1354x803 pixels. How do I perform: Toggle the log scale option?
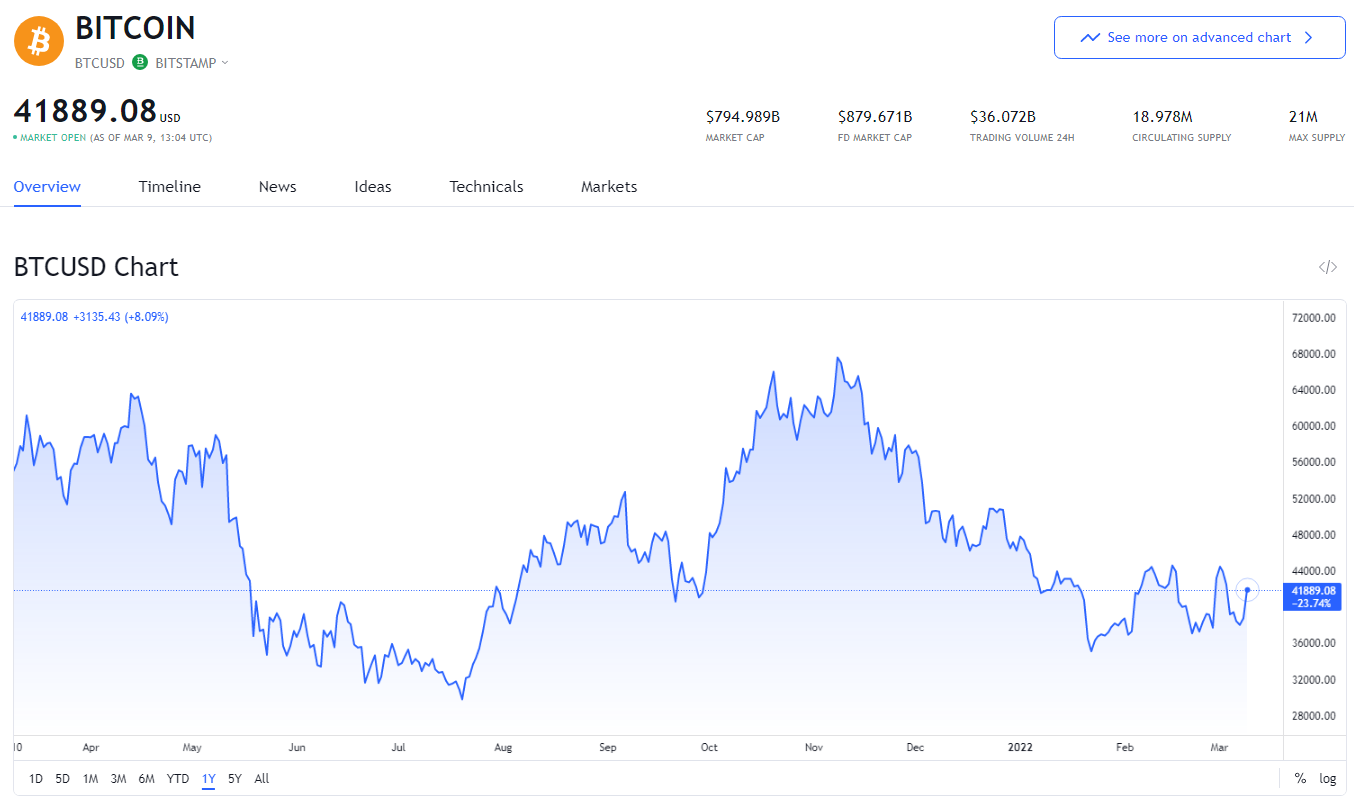1328,779
